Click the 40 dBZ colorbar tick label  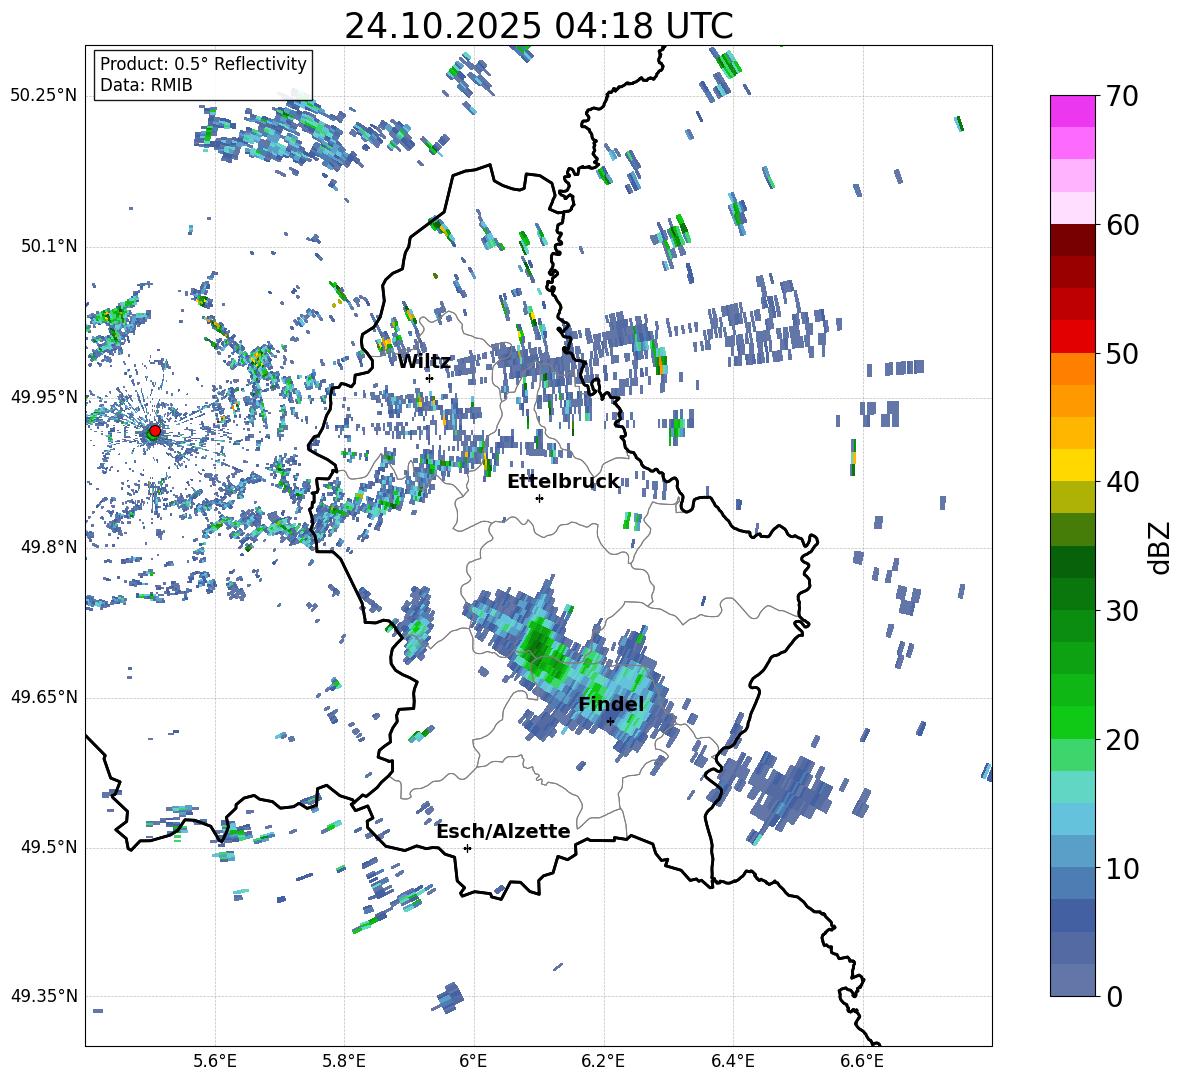coord(1122,482)
